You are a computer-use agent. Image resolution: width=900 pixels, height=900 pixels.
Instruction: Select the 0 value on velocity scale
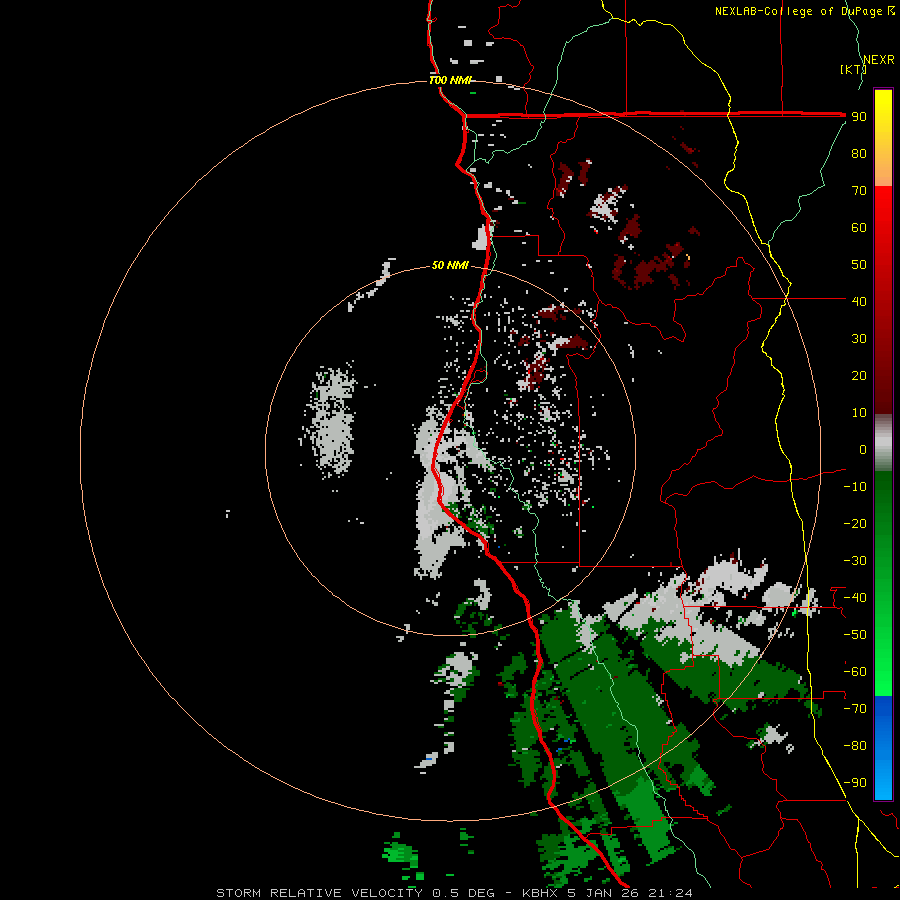863,449
